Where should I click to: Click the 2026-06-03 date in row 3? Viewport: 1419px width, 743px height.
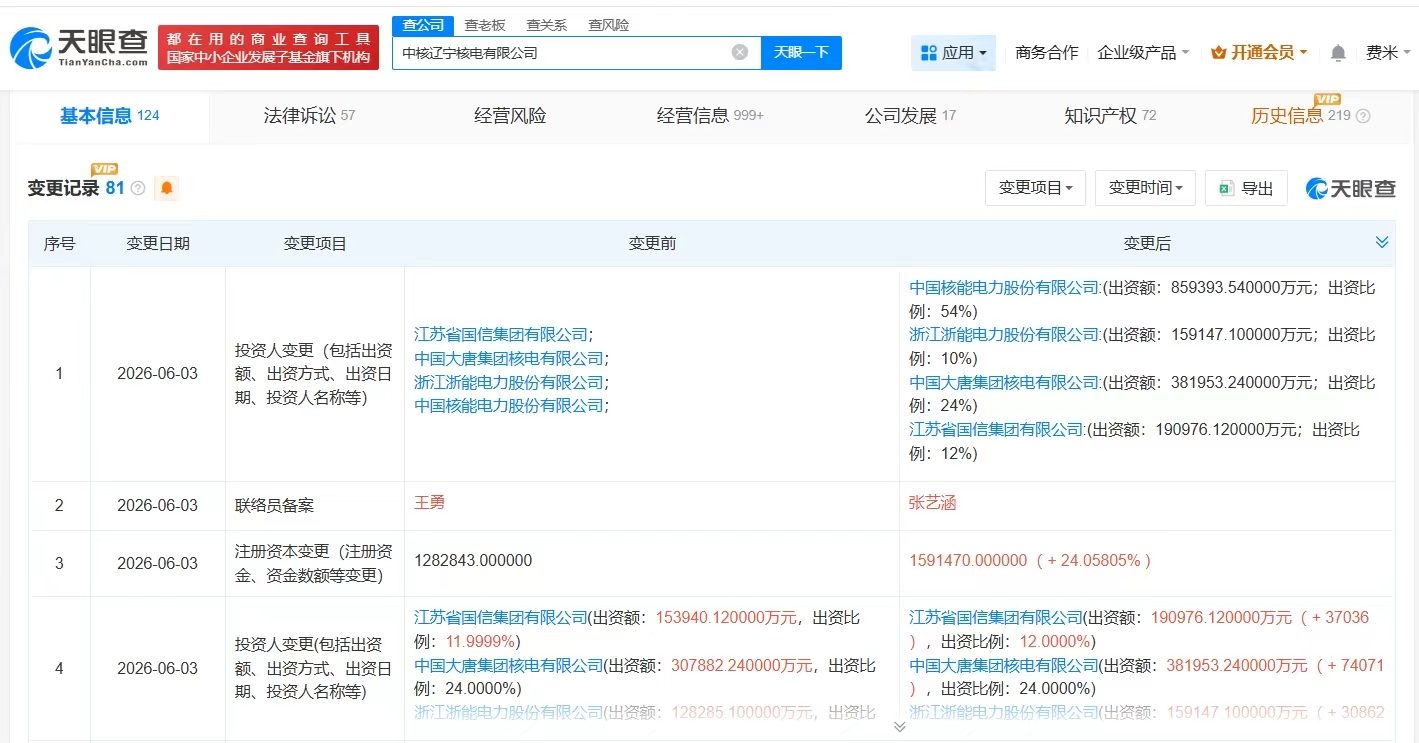tap(158, 564)
